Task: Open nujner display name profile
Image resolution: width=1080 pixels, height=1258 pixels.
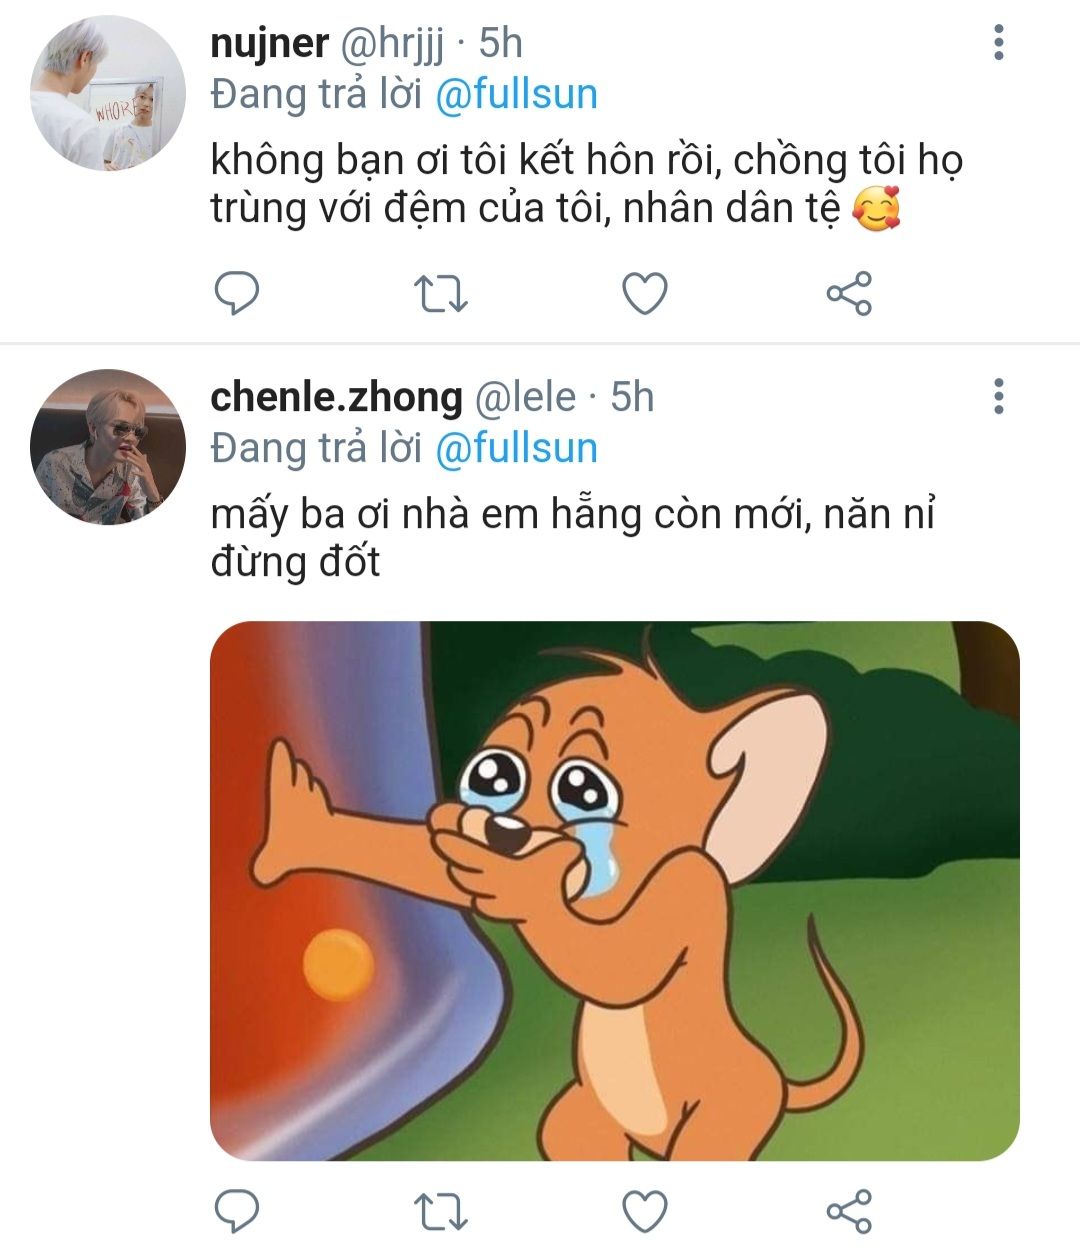Action: (x=269, y=43)
